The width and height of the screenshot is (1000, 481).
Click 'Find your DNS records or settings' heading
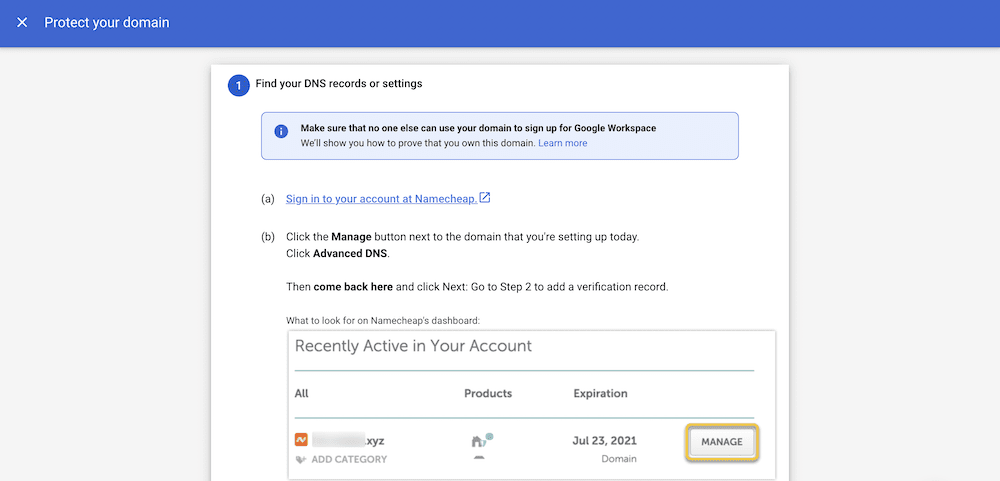(339, 84)
